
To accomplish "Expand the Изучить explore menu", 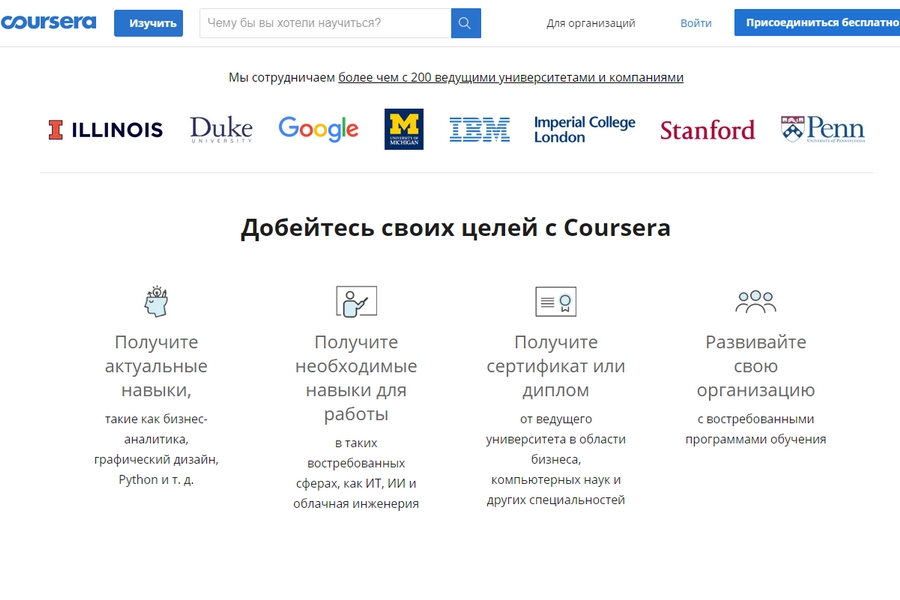I will click(x=148, y=23).
